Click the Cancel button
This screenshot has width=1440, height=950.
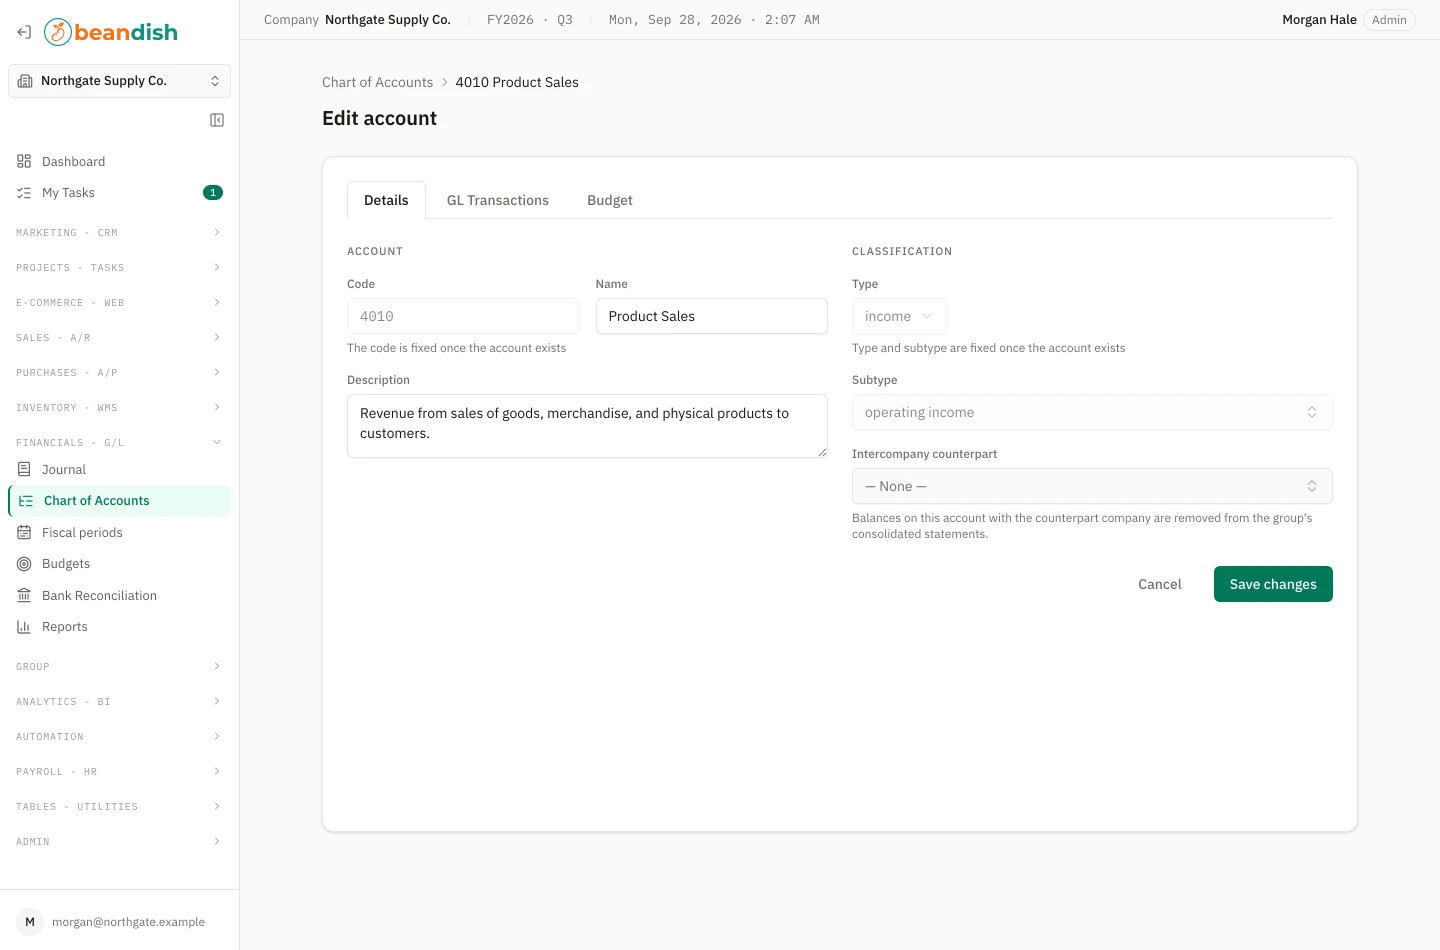click(1160, 584)
